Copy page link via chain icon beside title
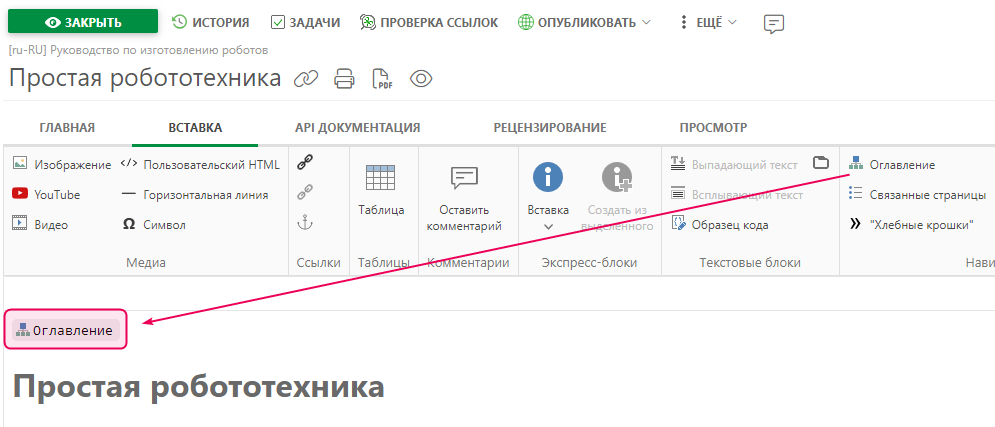Viewport: 995px width, 427px height. click(x=305, y=79)
